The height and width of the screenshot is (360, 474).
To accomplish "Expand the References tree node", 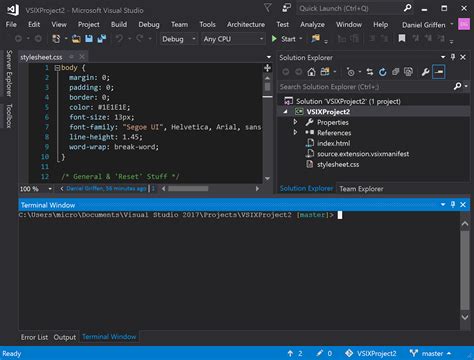I will click(295, 132).
